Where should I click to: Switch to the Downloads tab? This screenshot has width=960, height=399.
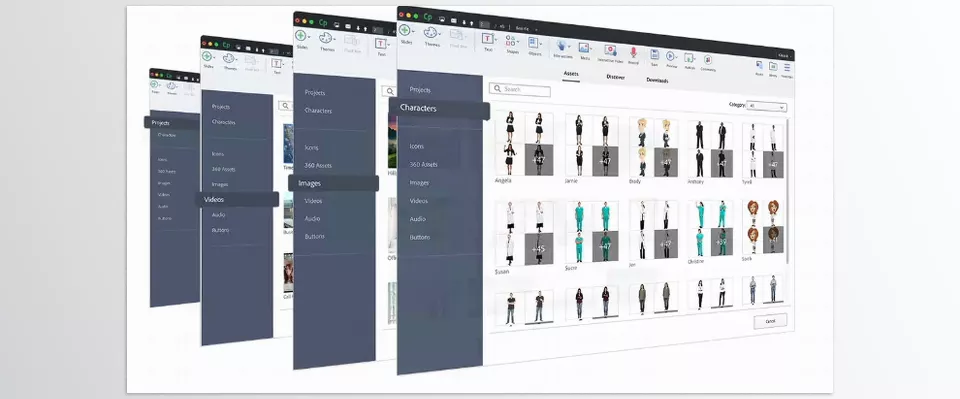pos(657,80)
